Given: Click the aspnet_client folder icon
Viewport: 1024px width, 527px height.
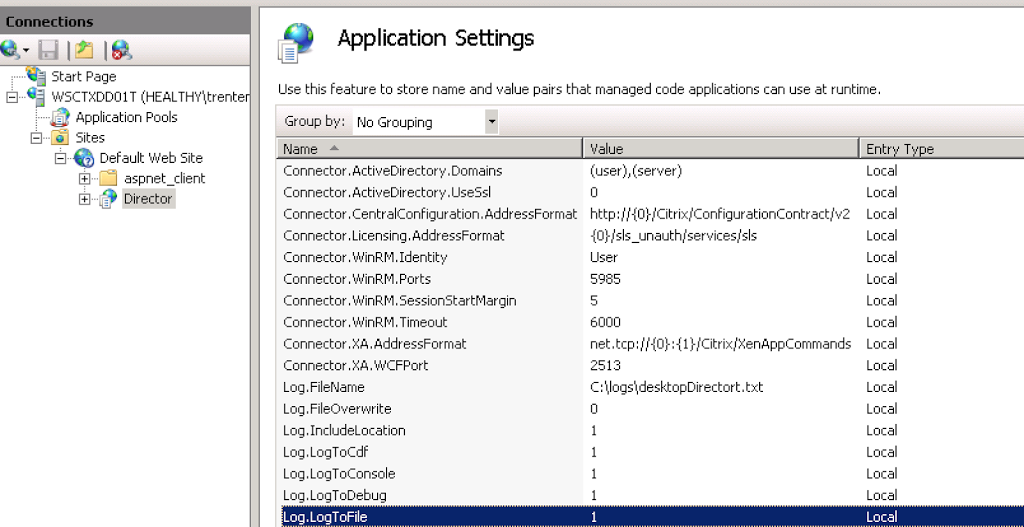Looking at the screenshot, I should click(108, 178).
